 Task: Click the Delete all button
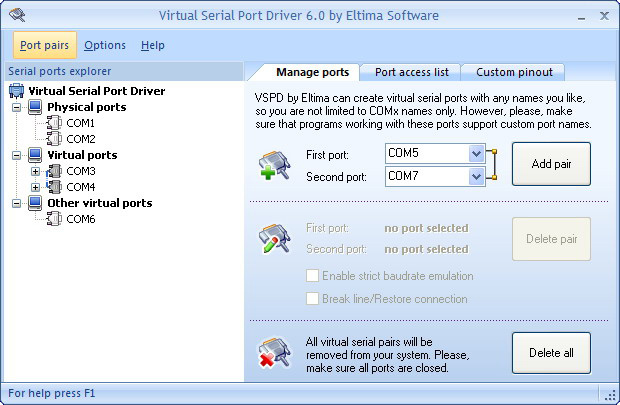tap(551, 353)
